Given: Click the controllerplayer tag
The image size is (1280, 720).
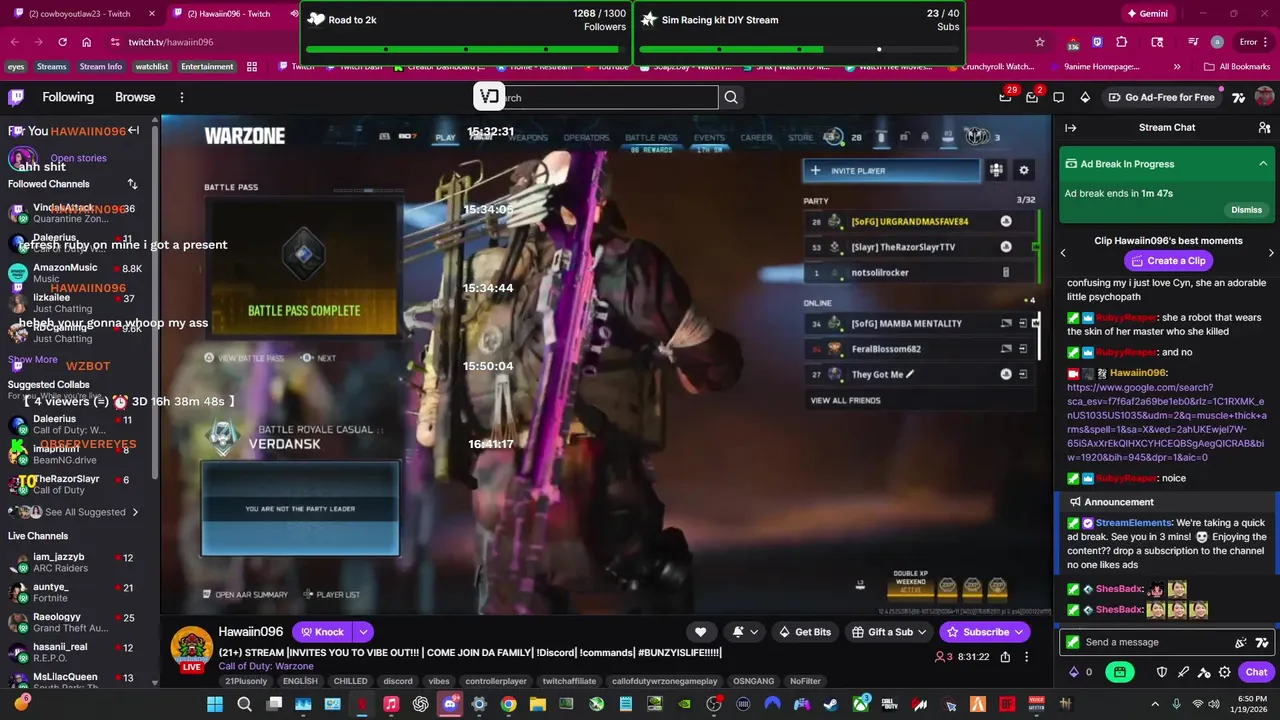Looking at the screenshot, I should click(x=496, y=681).
